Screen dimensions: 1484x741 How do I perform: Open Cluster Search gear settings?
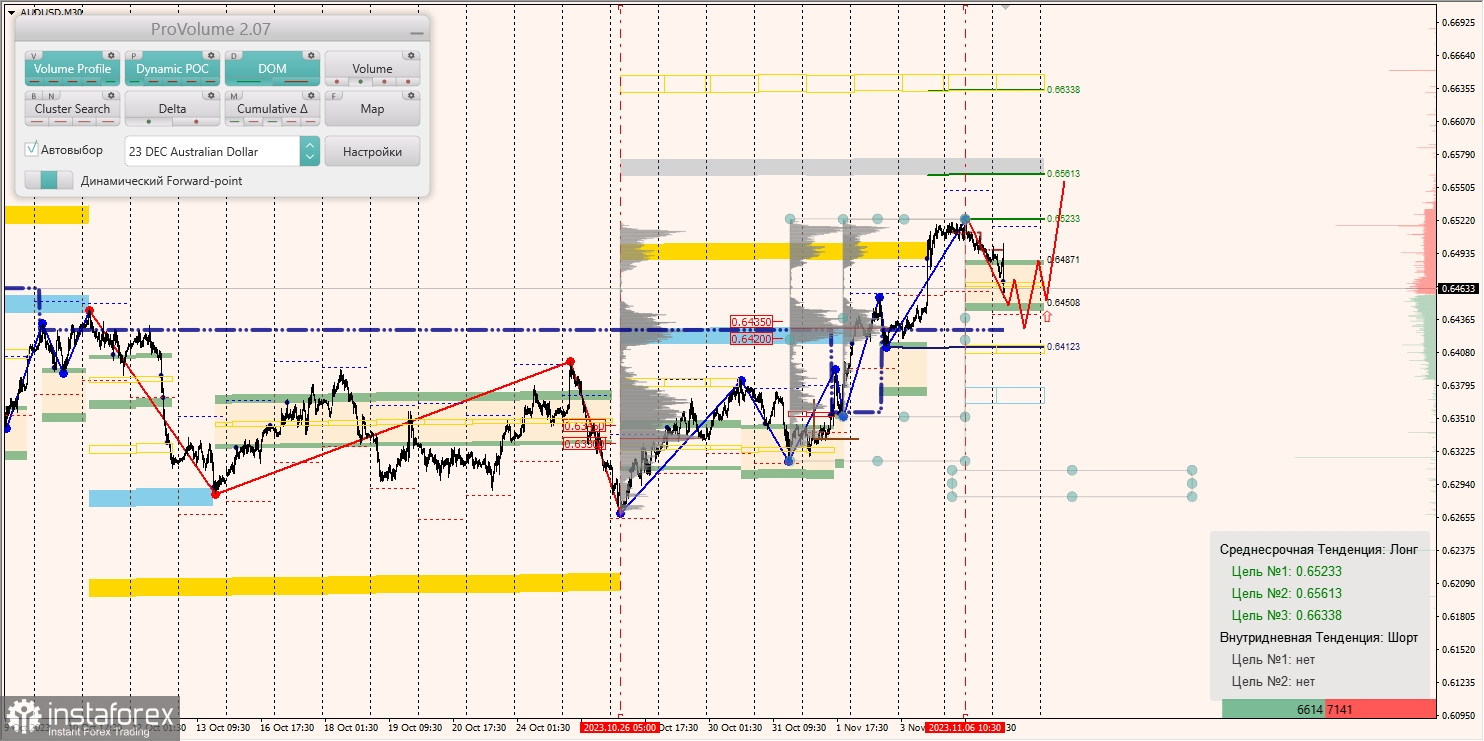pyautogui.click(x=111, y=95)
